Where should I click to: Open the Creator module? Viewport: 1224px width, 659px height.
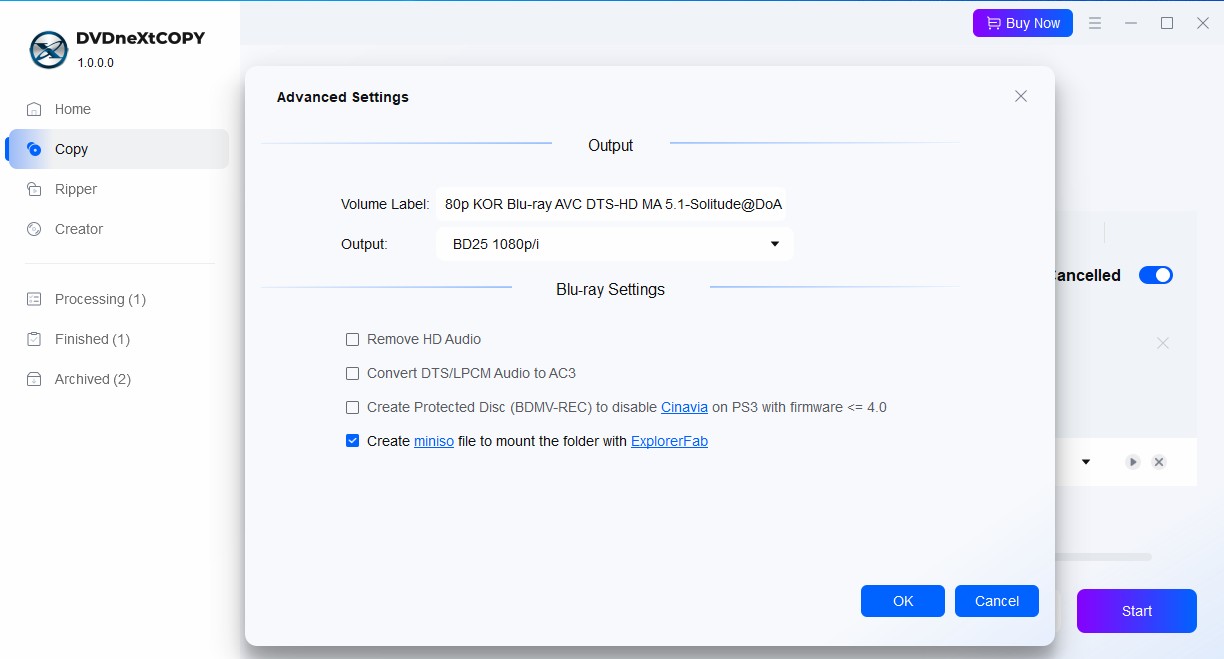pos(118,229)
